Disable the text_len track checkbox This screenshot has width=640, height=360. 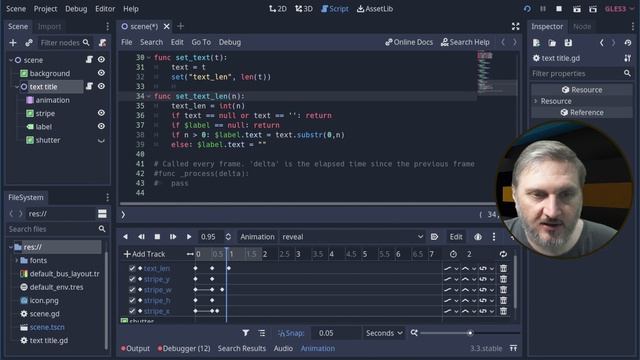click(132, 268)
